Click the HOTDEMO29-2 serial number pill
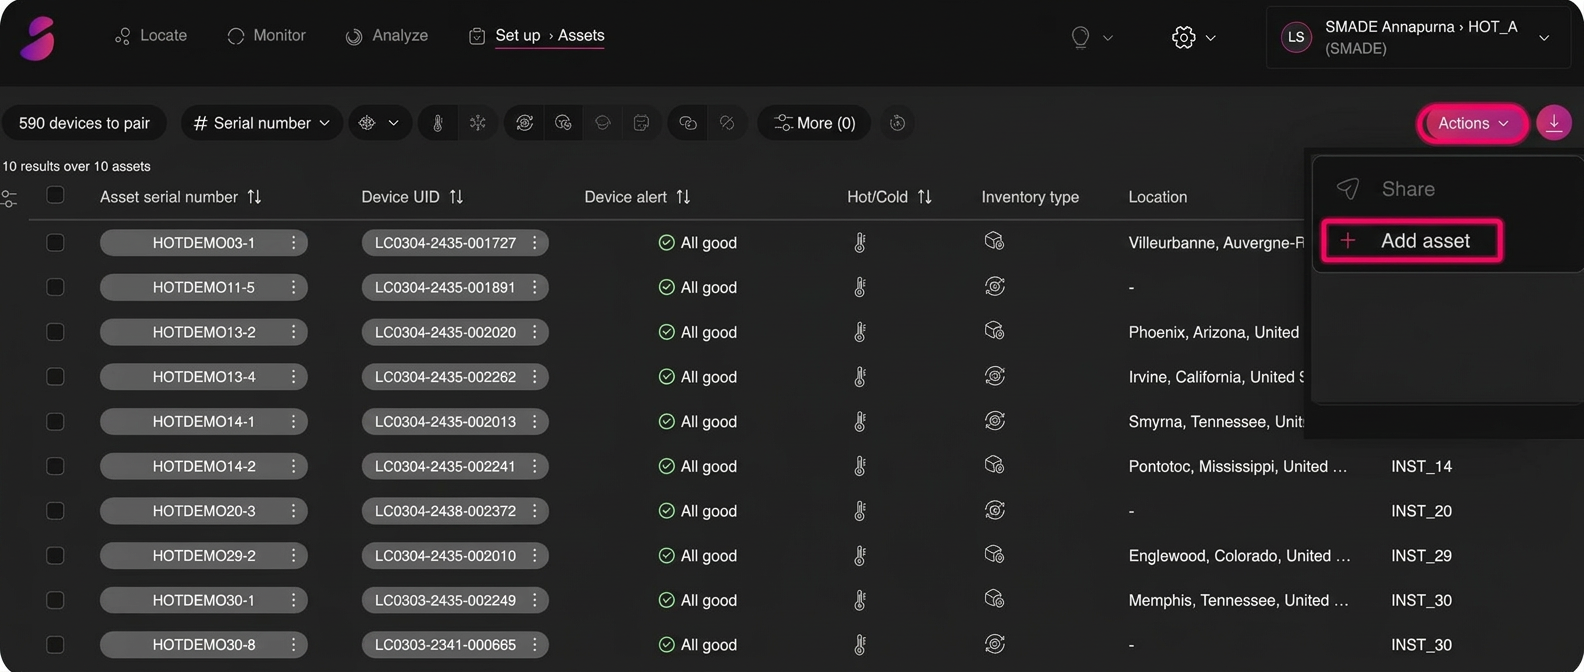The height and width of the screenshot is (672, 1584). click(203, 555)
